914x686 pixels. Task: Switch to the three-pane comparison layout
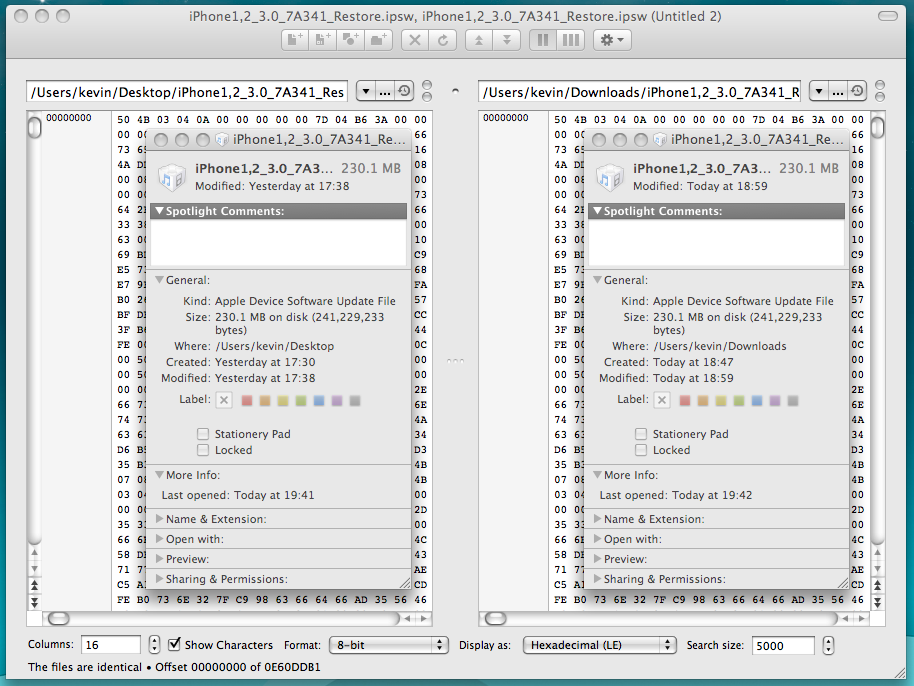point(571,40)
